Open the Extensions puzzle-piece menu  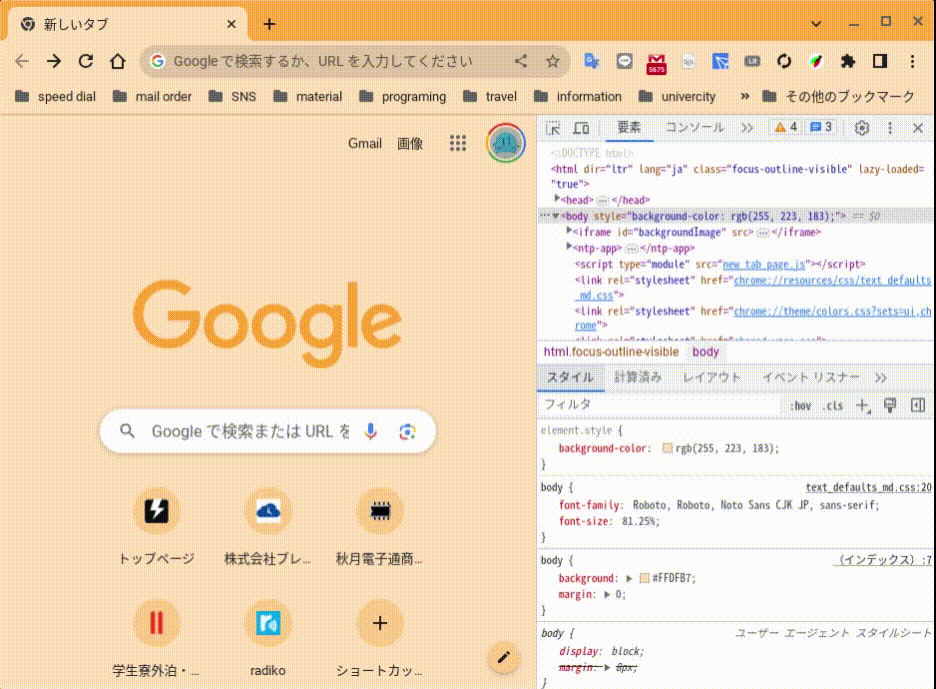point(848,61)
